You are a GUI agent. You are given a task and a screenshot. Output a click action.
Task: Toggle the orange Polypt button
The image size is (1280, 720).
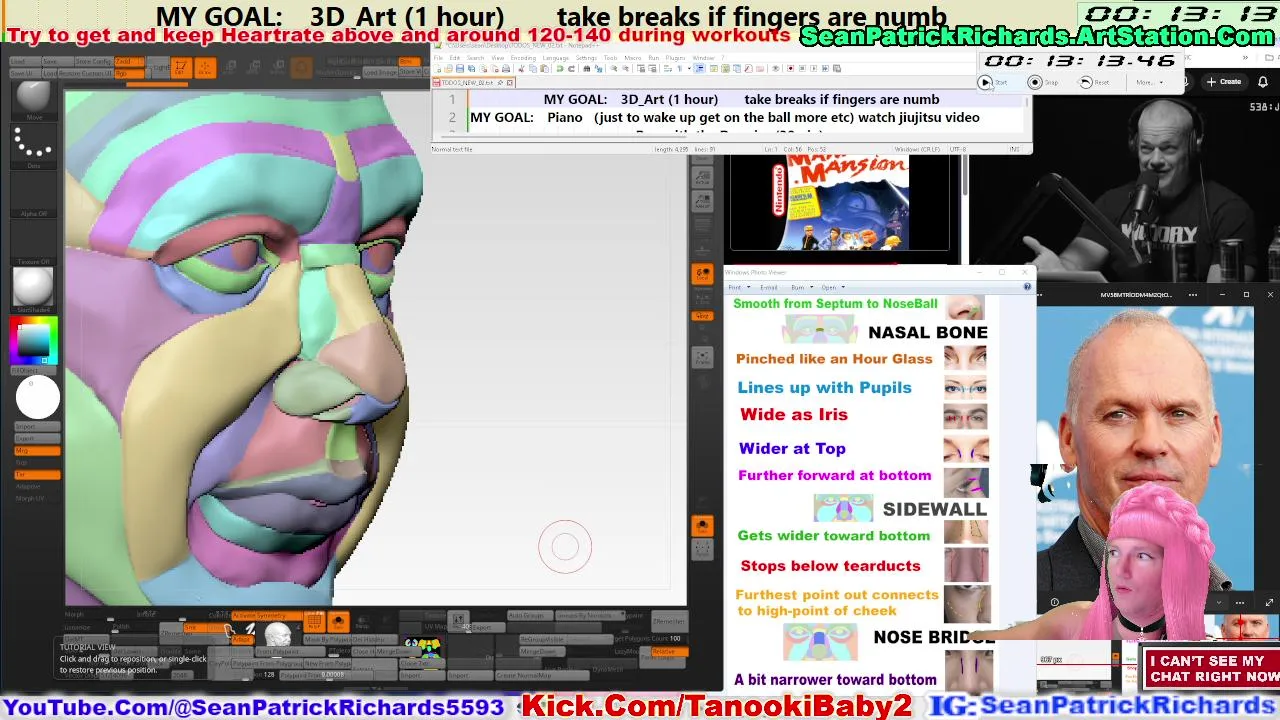242,639
